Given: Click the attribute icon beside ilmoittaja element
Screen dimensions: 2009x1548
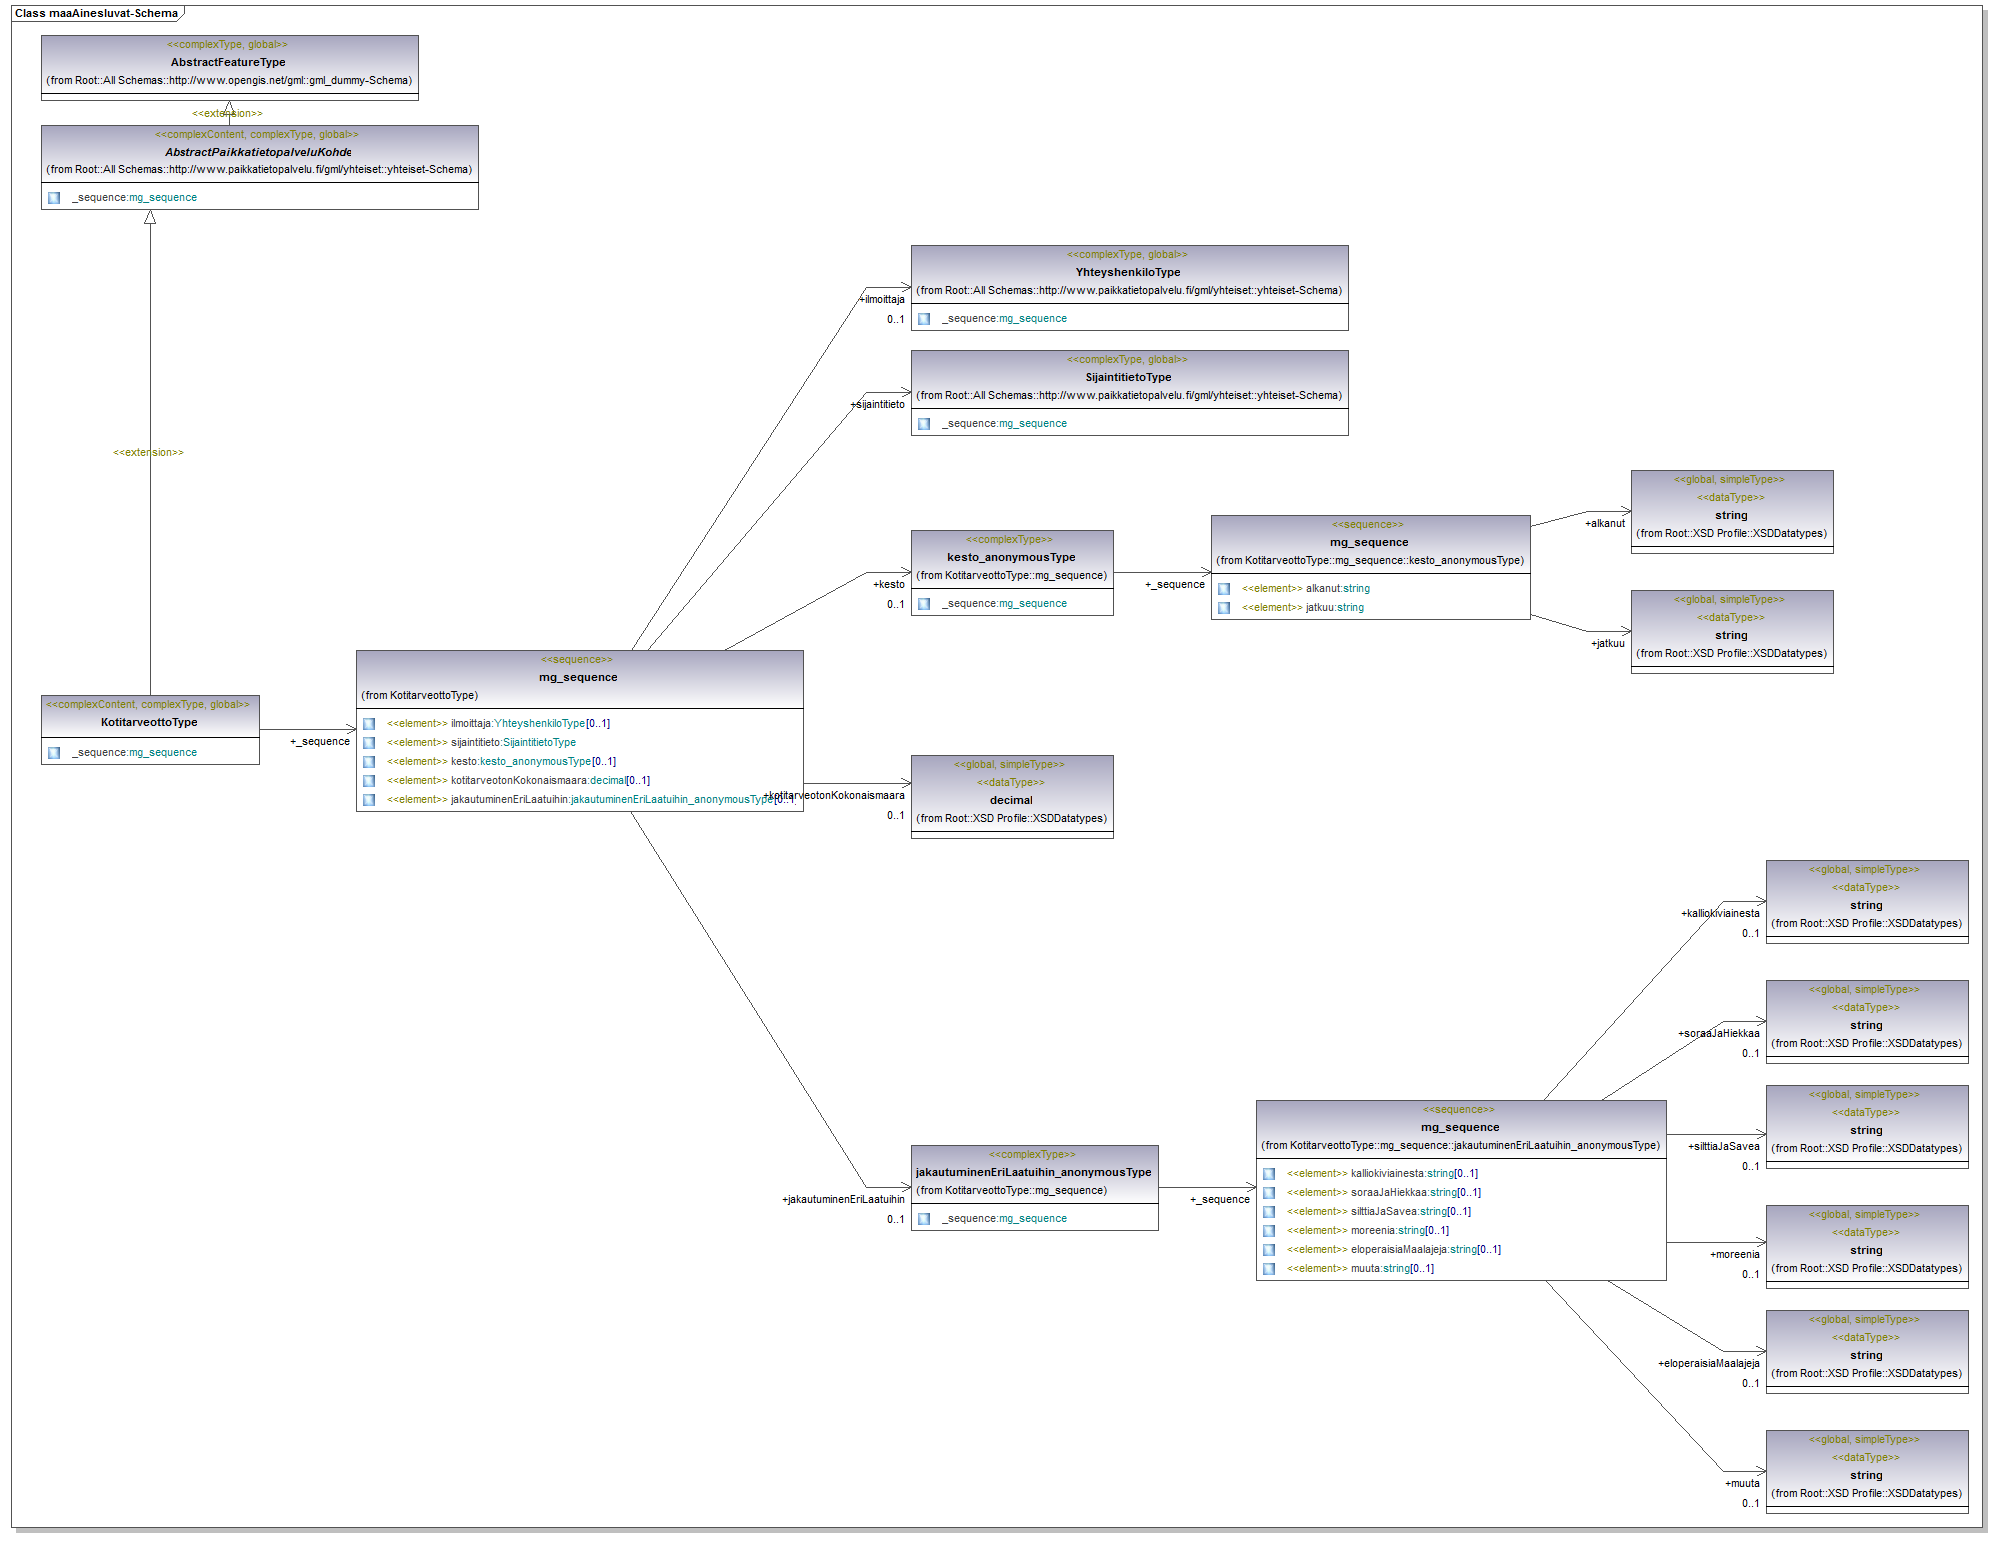Looking at the screenshot, I should [369, 724].
